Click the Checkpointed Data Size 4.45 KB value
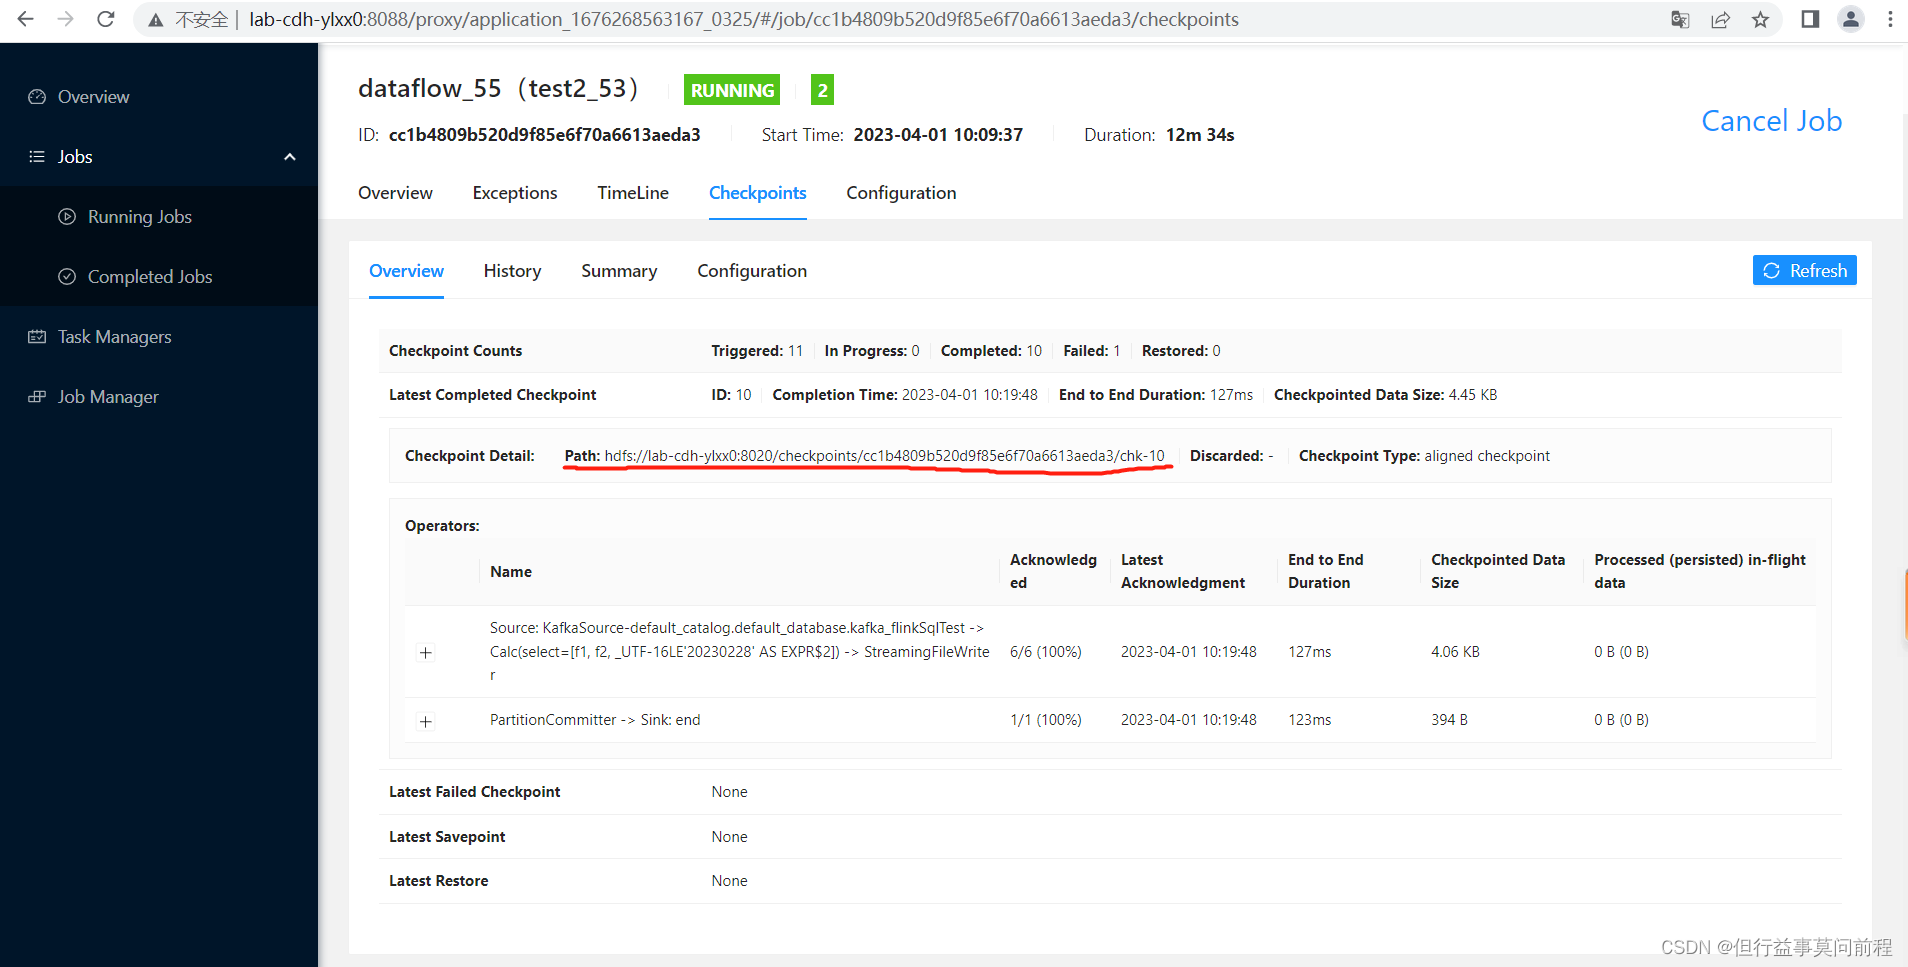Image resolution: width=1908 pixels, height=967 pixels. 1472,395
